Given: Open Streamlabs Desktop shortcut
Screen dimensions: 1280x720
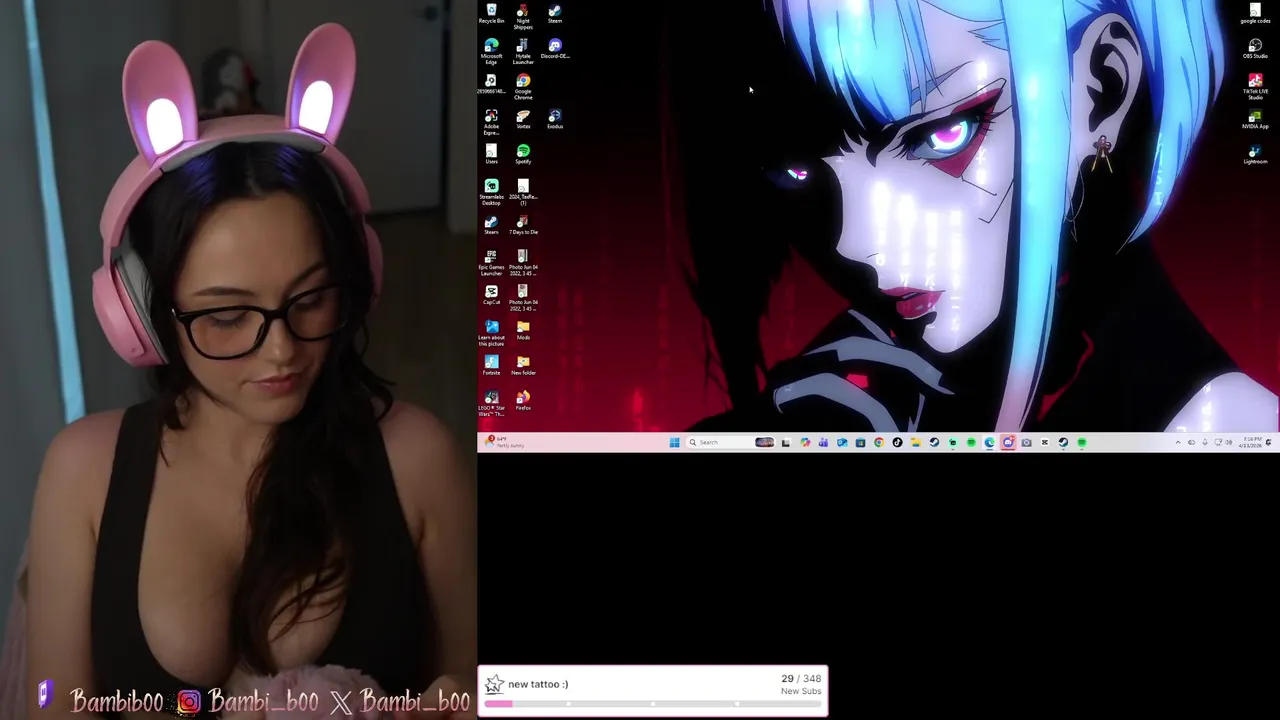Looking at the screenshot, I should 491,192.
